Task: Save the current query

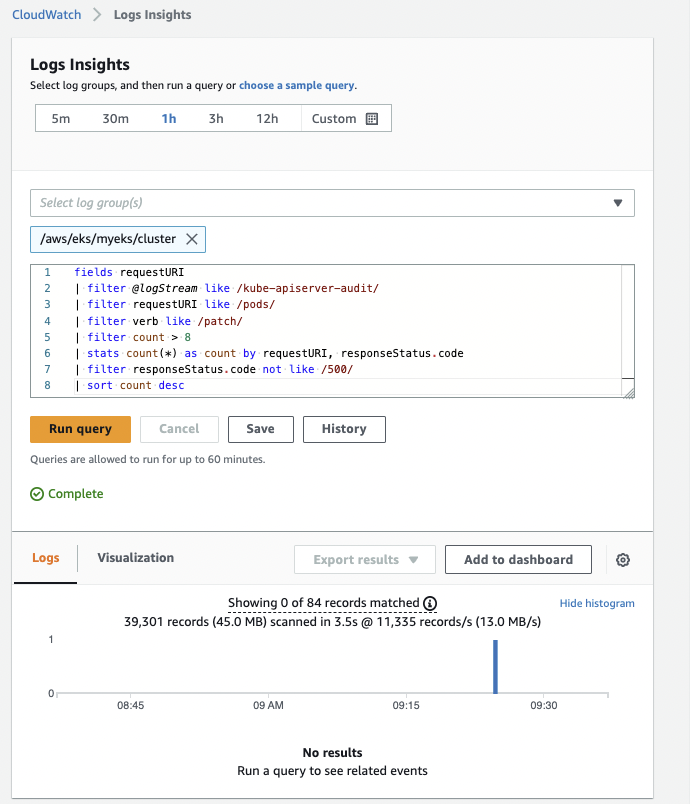Action: 260,429
